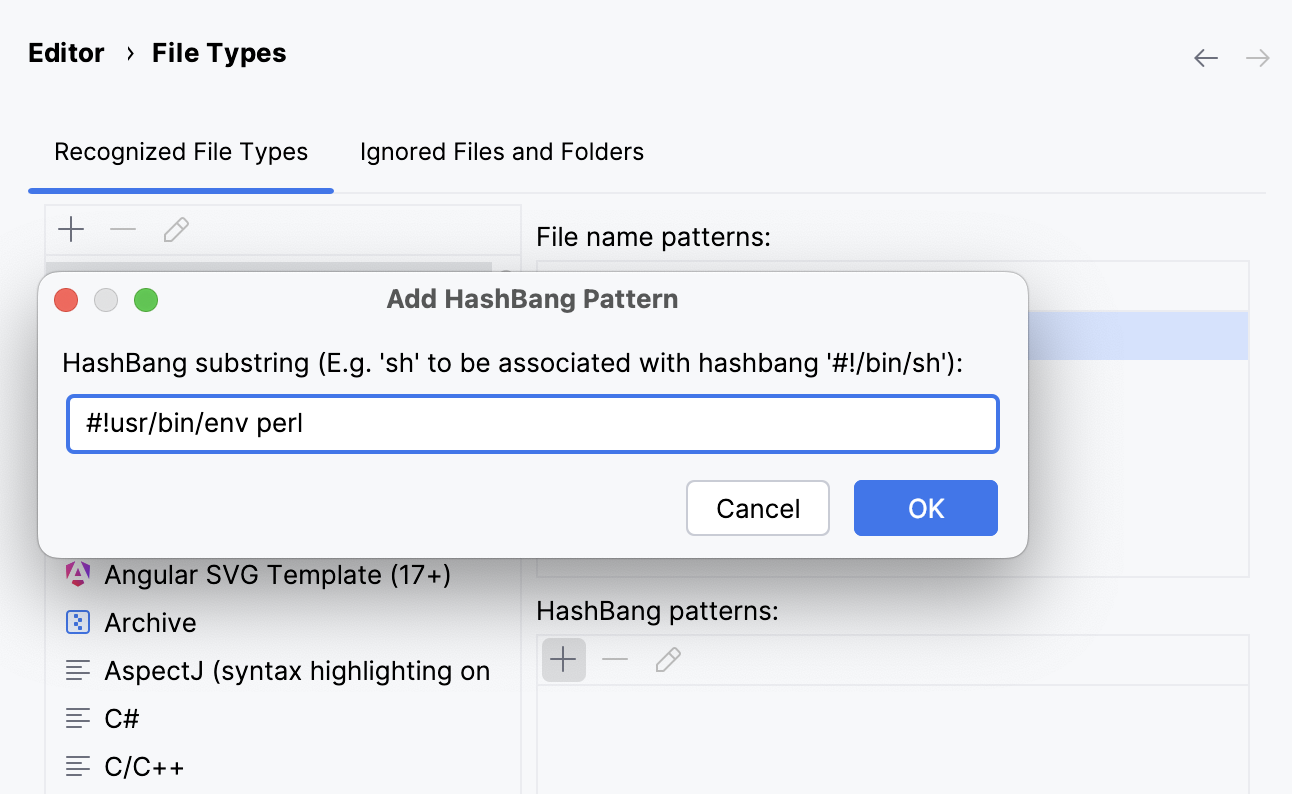
Task: Confirm with the OK button
Action: coord(925,508)
